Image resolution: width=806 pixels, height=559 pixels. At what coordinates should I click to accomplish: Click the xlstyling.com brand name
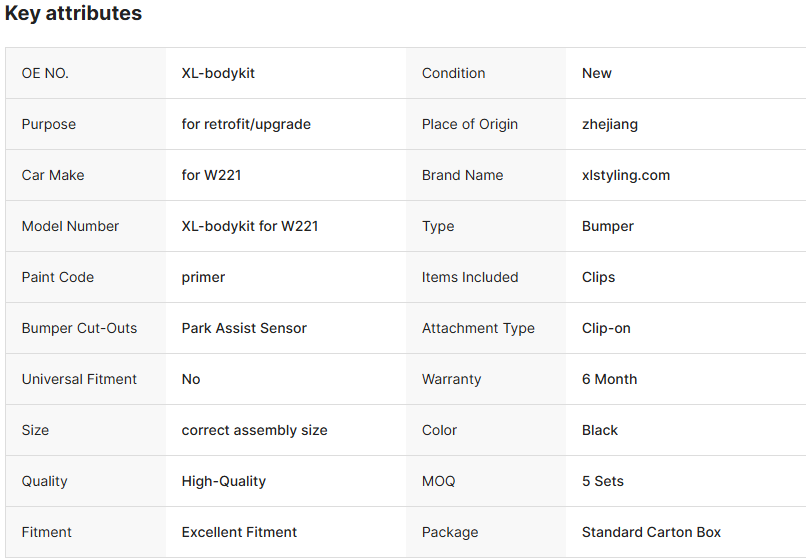click(x=626, y=175)
